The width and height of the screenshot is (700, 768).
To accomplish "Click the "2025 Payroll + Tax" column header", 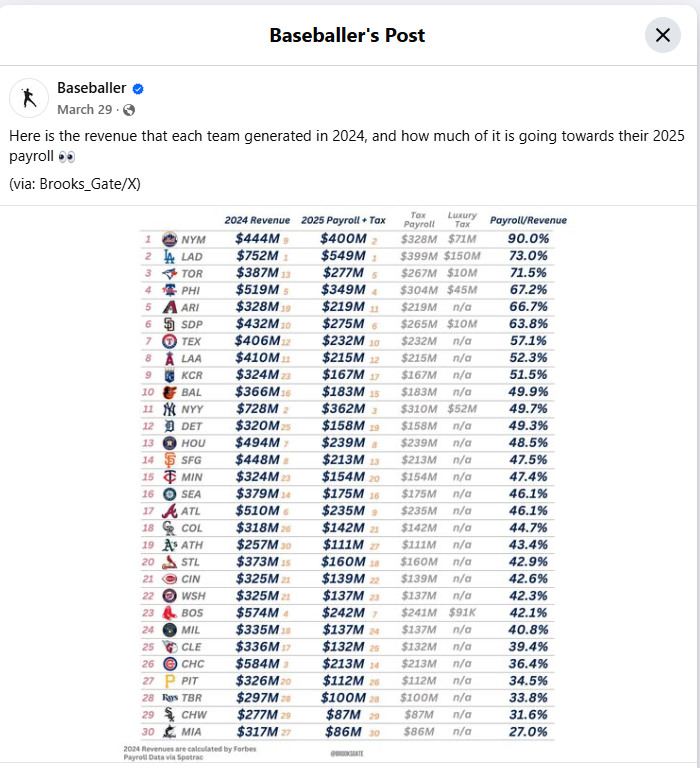I will pos(344,220).
